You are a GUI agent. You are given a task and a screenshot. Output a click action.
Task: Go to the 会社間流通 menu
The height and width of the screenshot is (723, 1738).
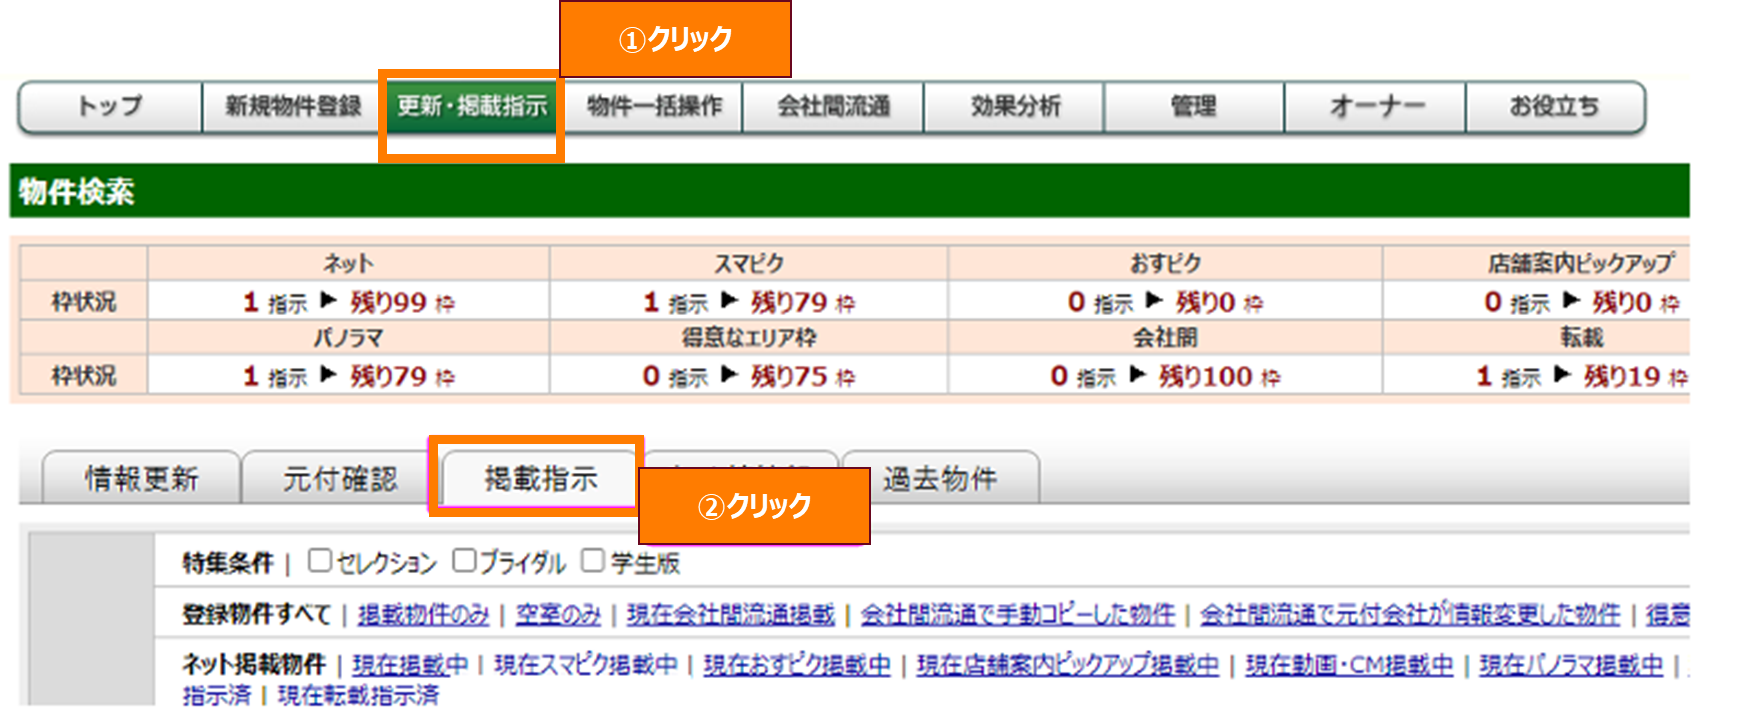[x=833, y=106]
